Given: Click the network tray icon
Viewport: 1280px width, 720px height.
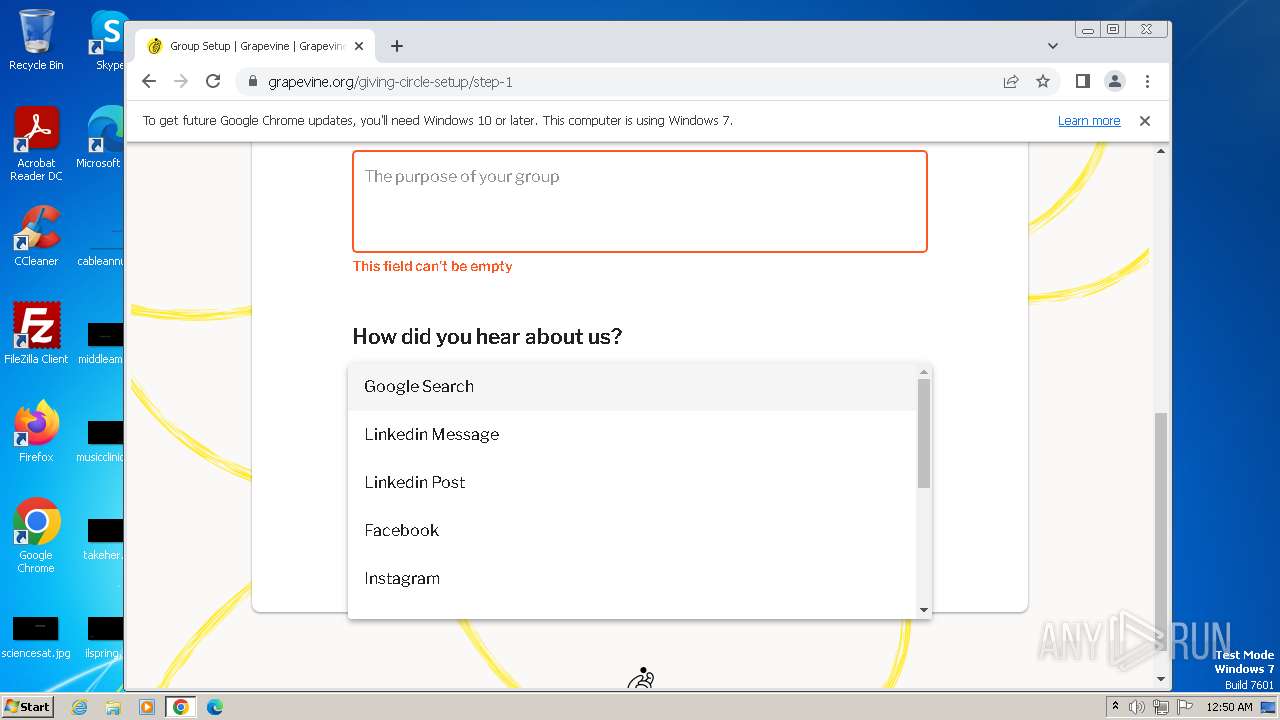Looking at the screenshot, I should [1160, 707].
